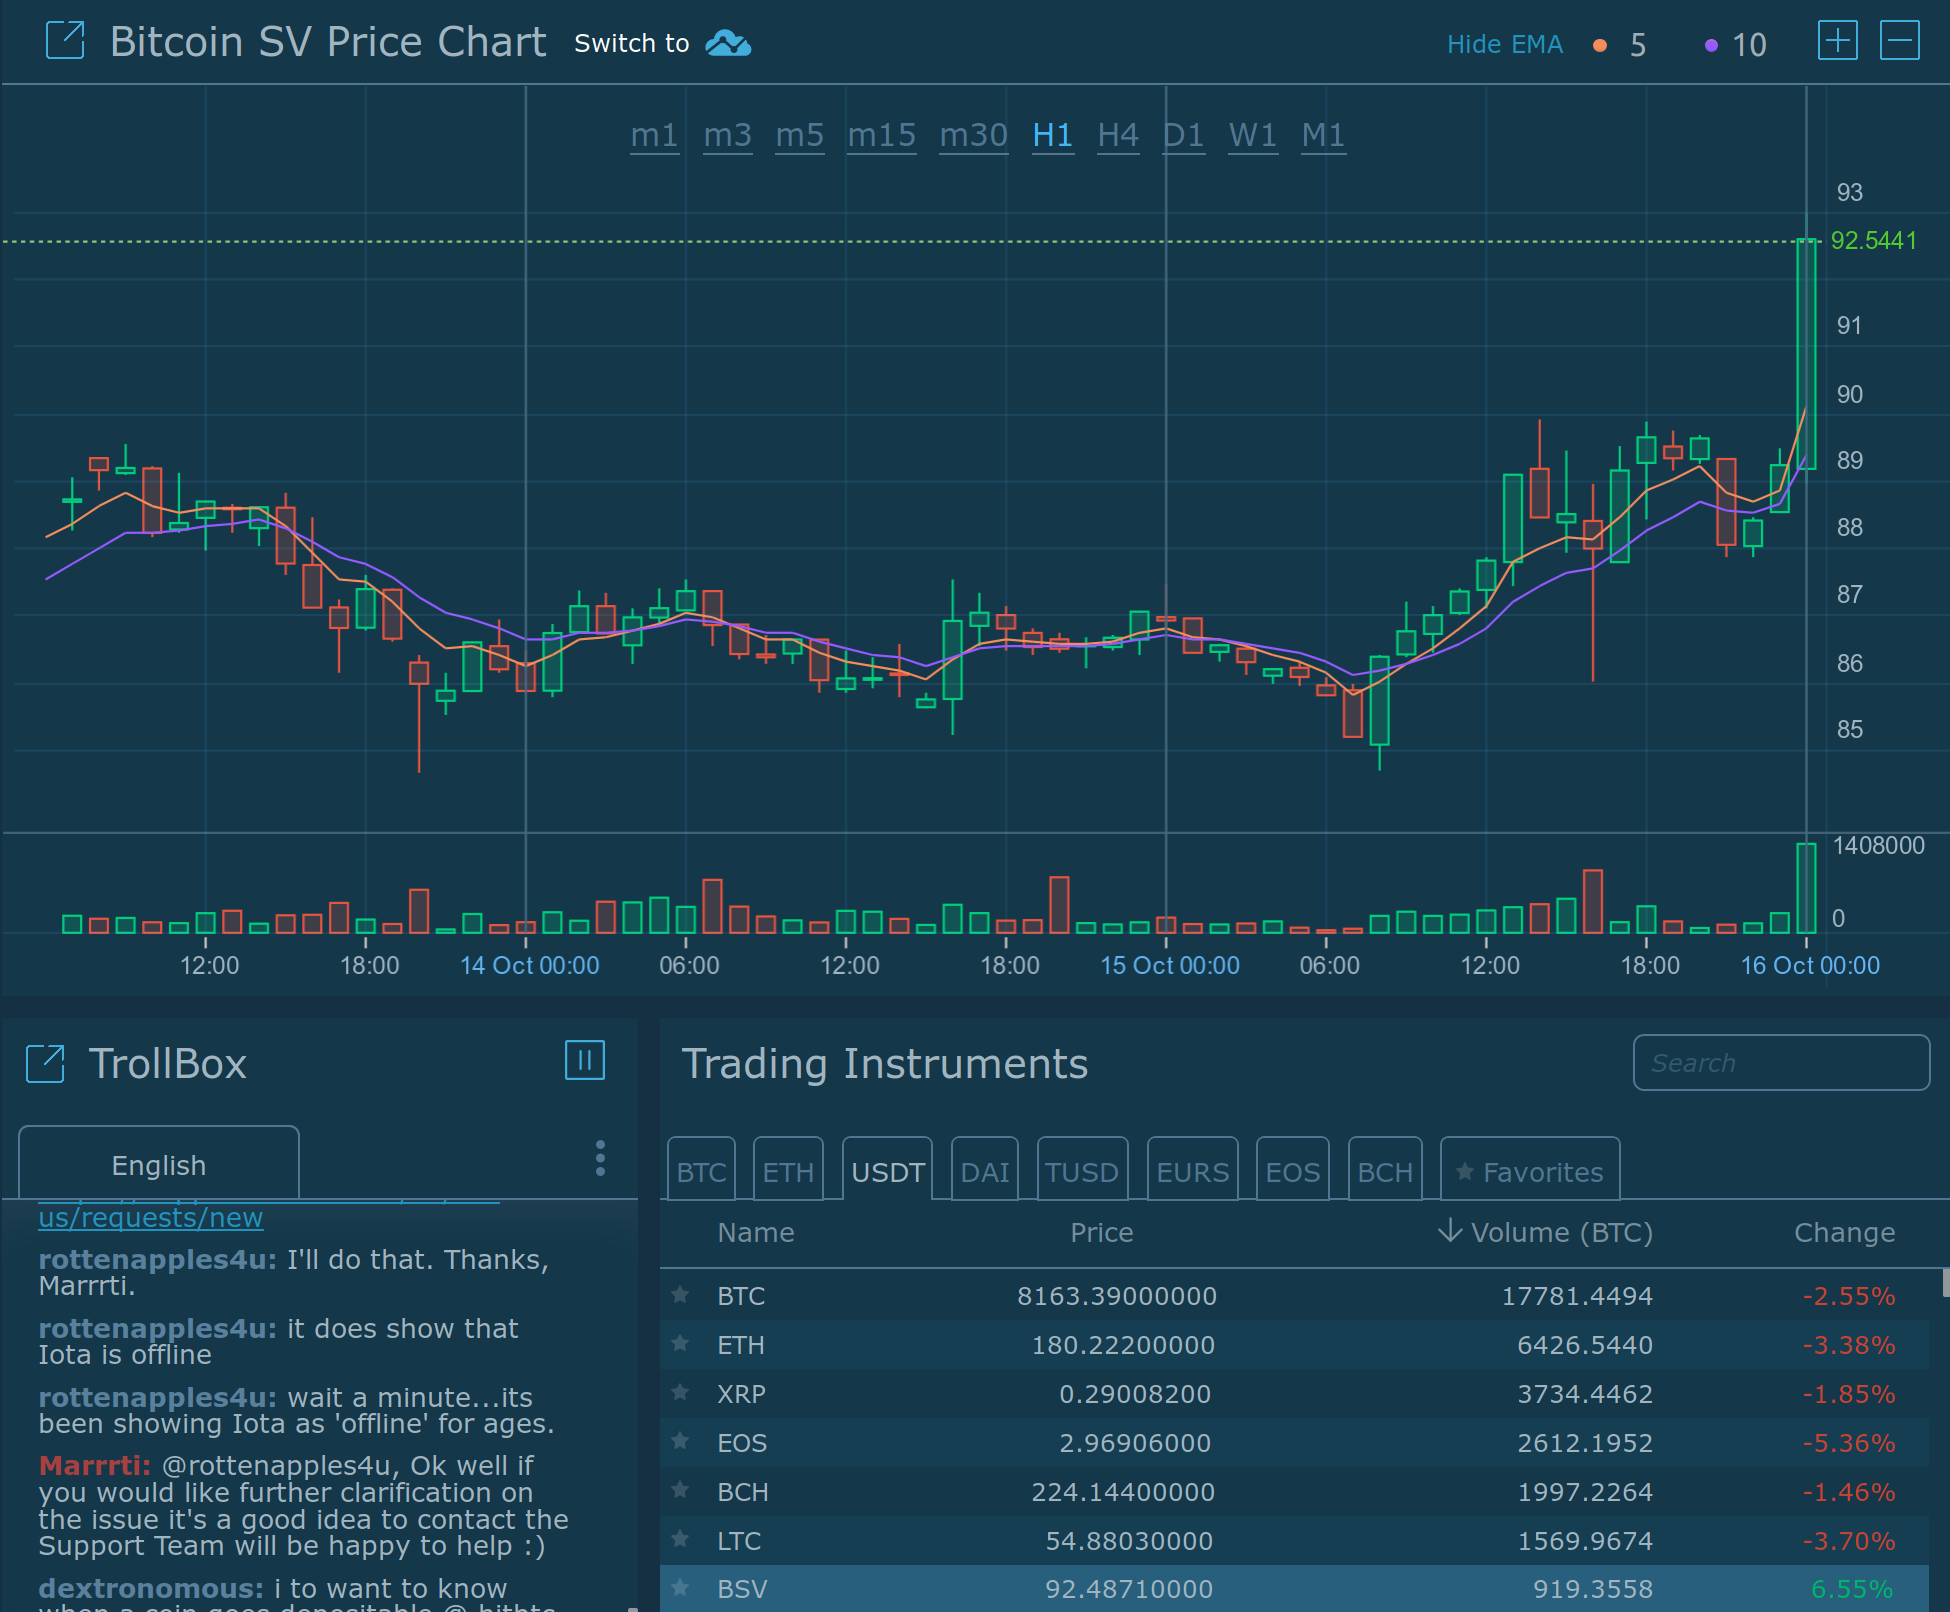
Task: Select the W1 timeframe
Action: tap(1253, 135)
